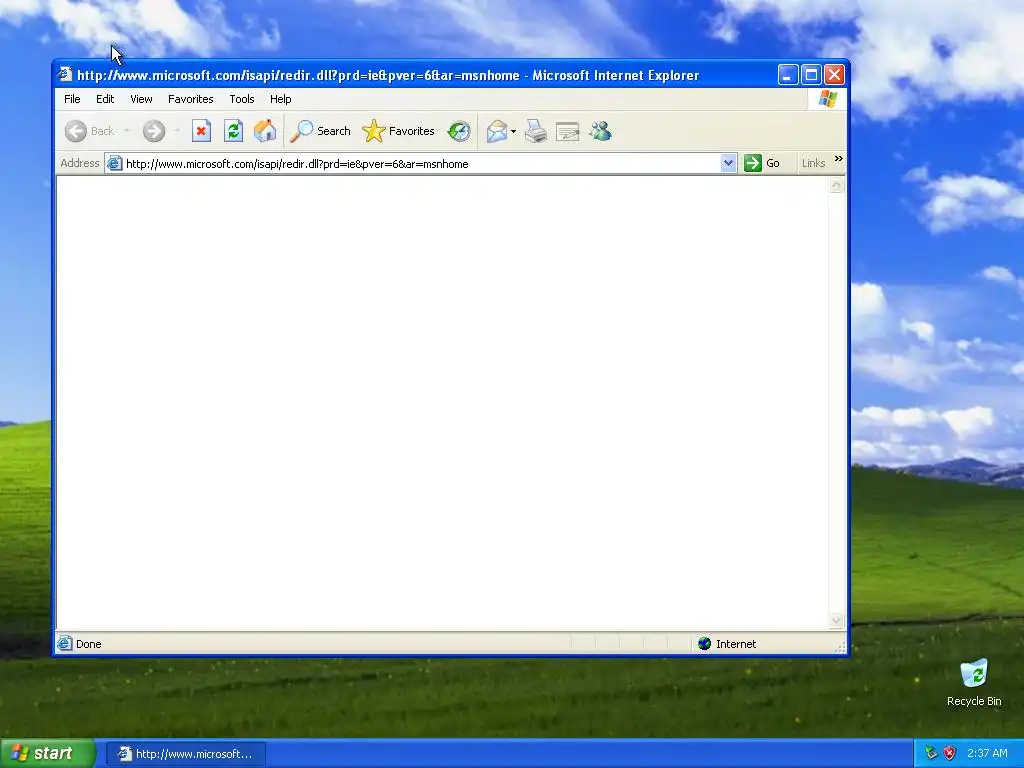Click the Go button label

[x=773, y=163]
